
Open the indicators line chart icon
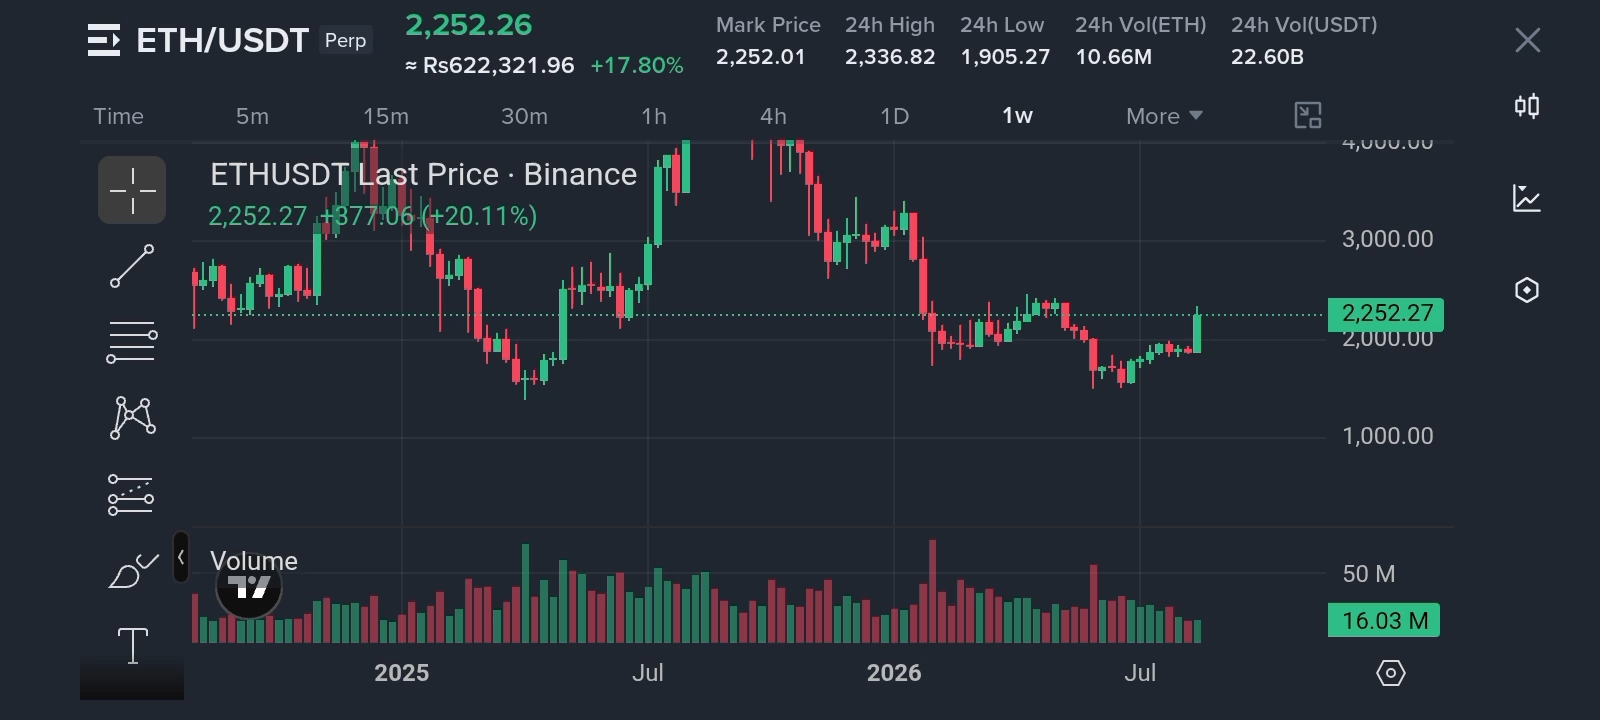tap(1527, 198)
